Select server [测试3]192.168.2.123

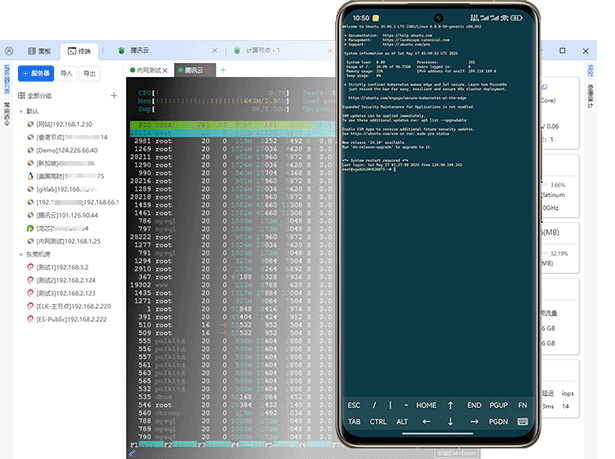pos(61,293)
